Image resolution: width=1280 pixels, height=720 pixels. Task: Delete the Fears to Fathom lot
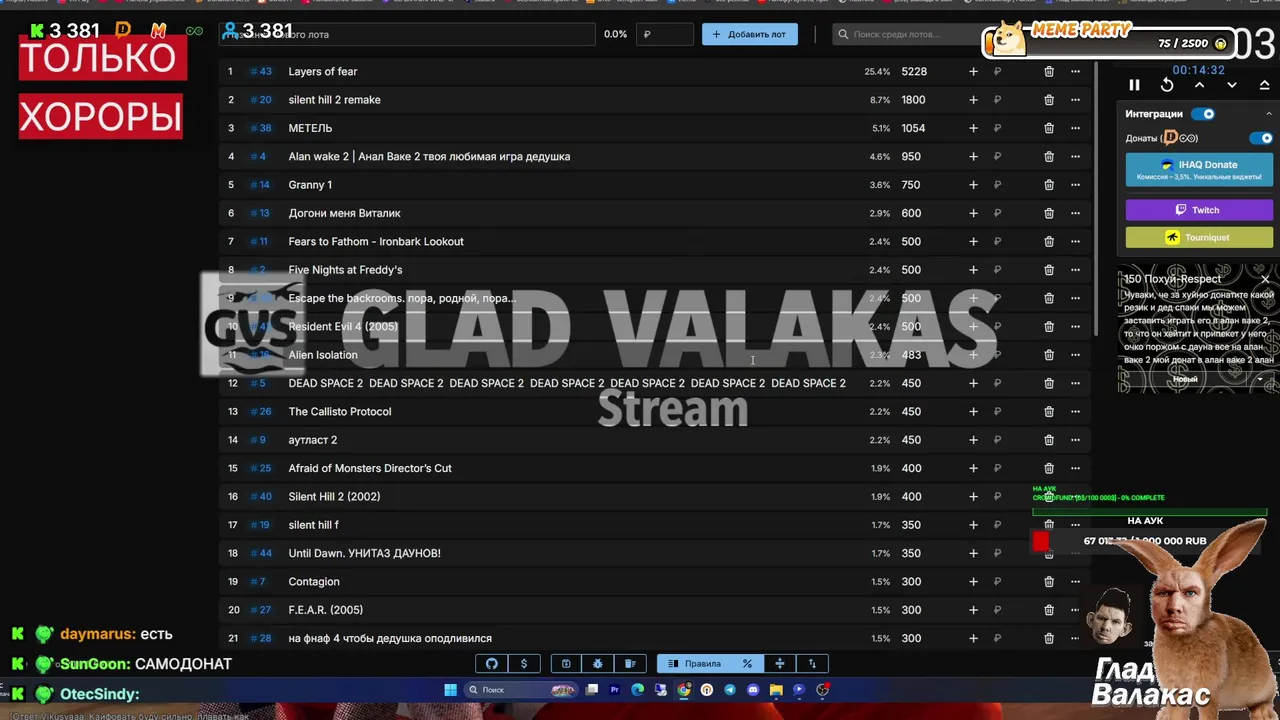click(x=1049, y=242)
